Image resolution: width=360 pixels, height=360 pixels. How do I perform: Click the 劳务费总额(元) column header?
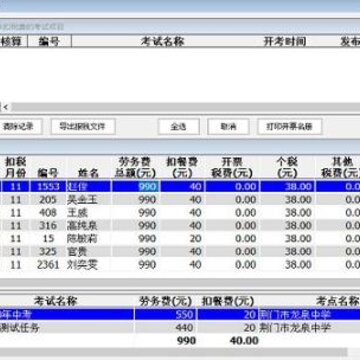[x=135, y=167]
